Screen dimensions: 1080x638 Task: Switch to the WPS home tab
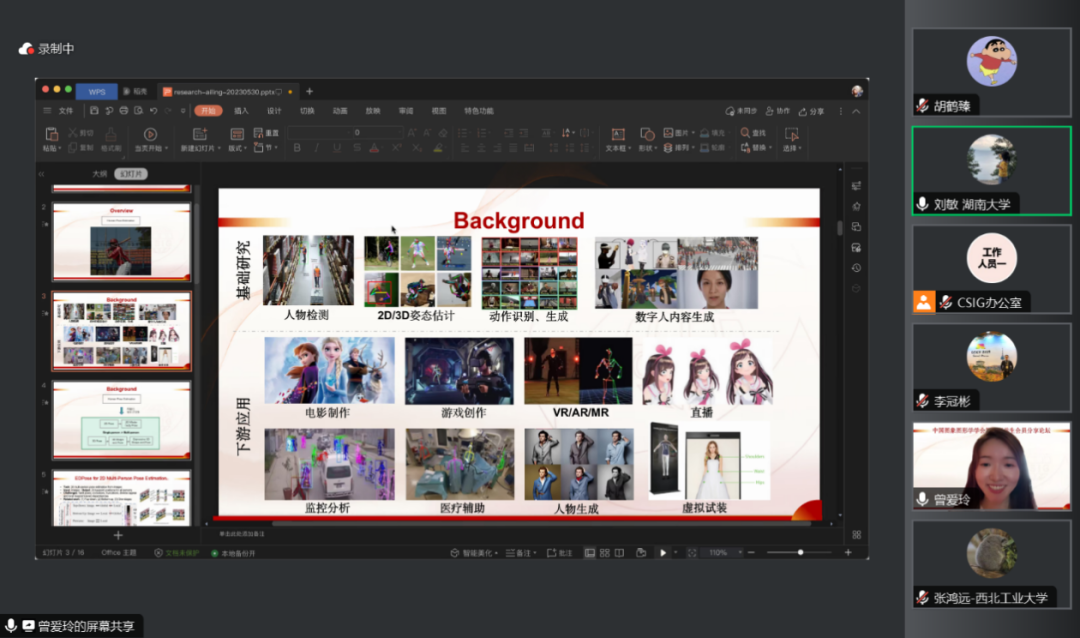coord(97,92)
